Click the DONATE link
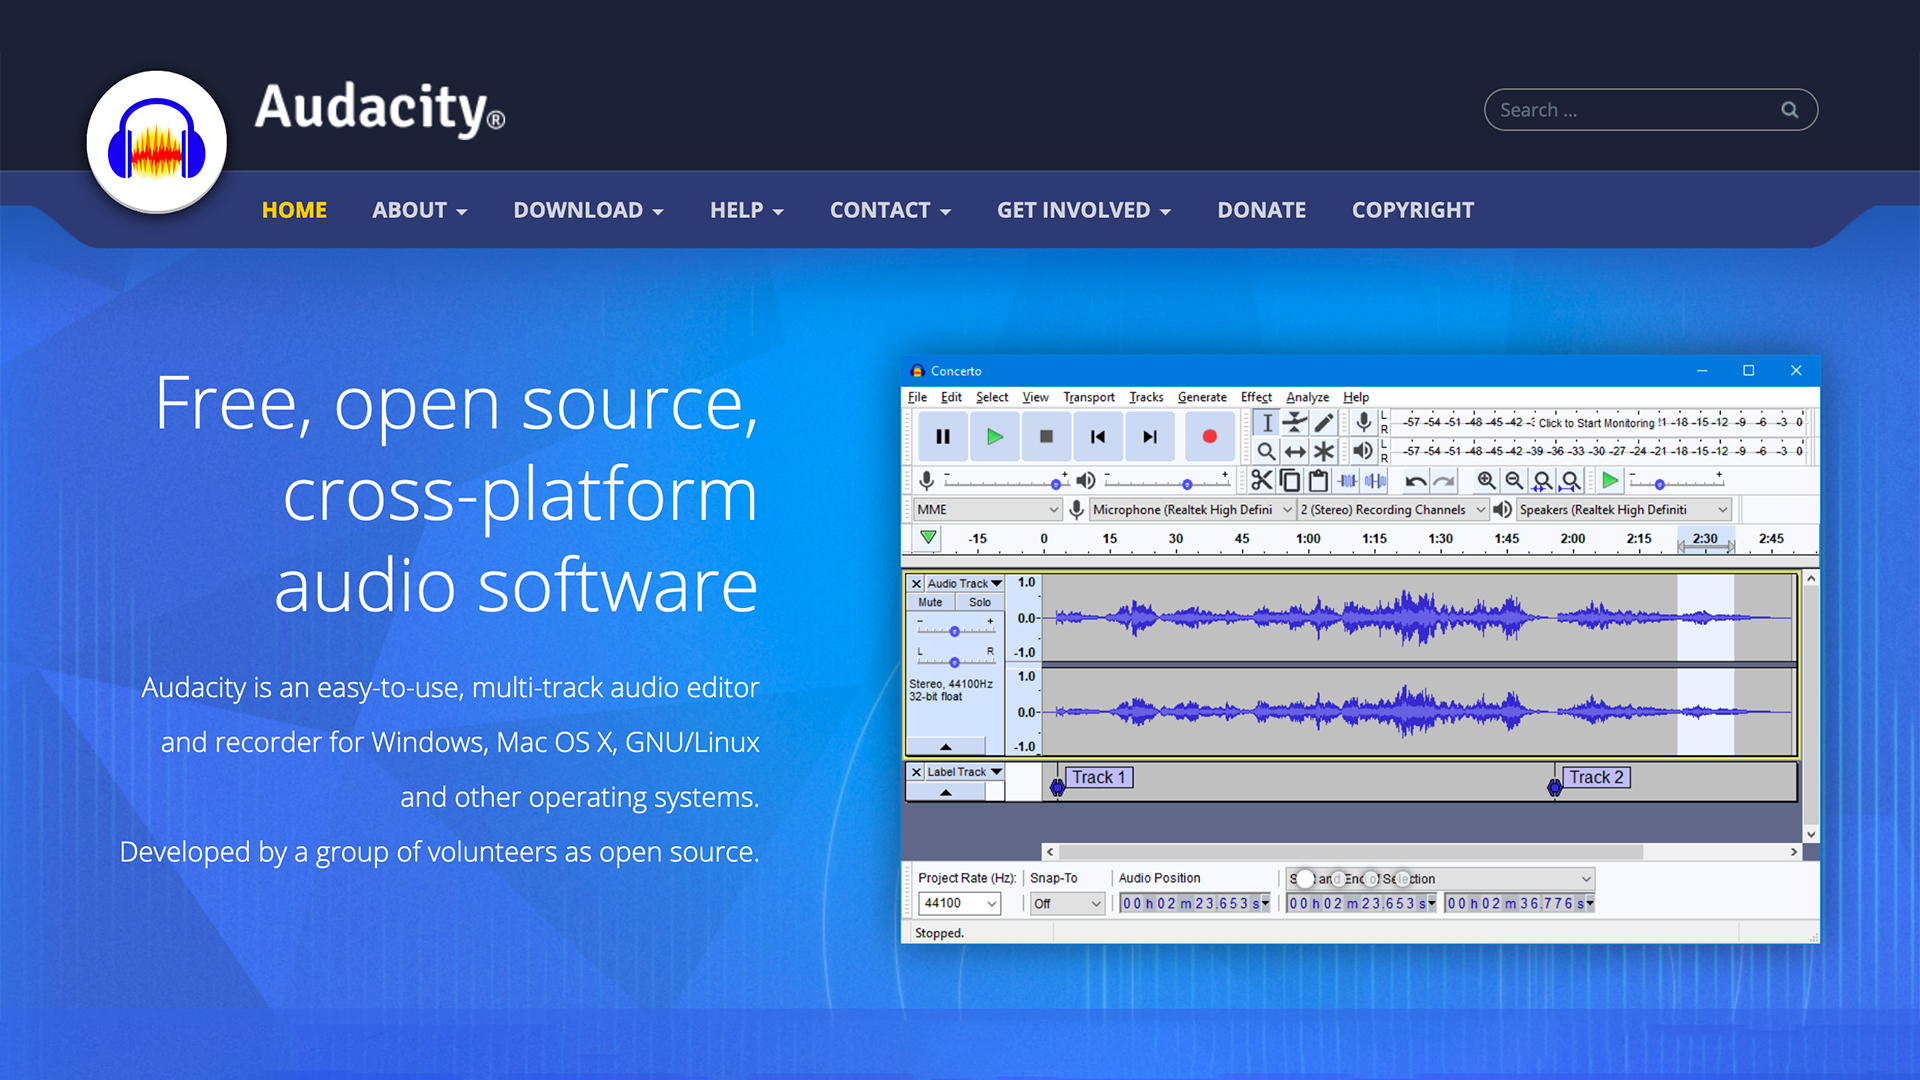 click(x=1261, y=210)
